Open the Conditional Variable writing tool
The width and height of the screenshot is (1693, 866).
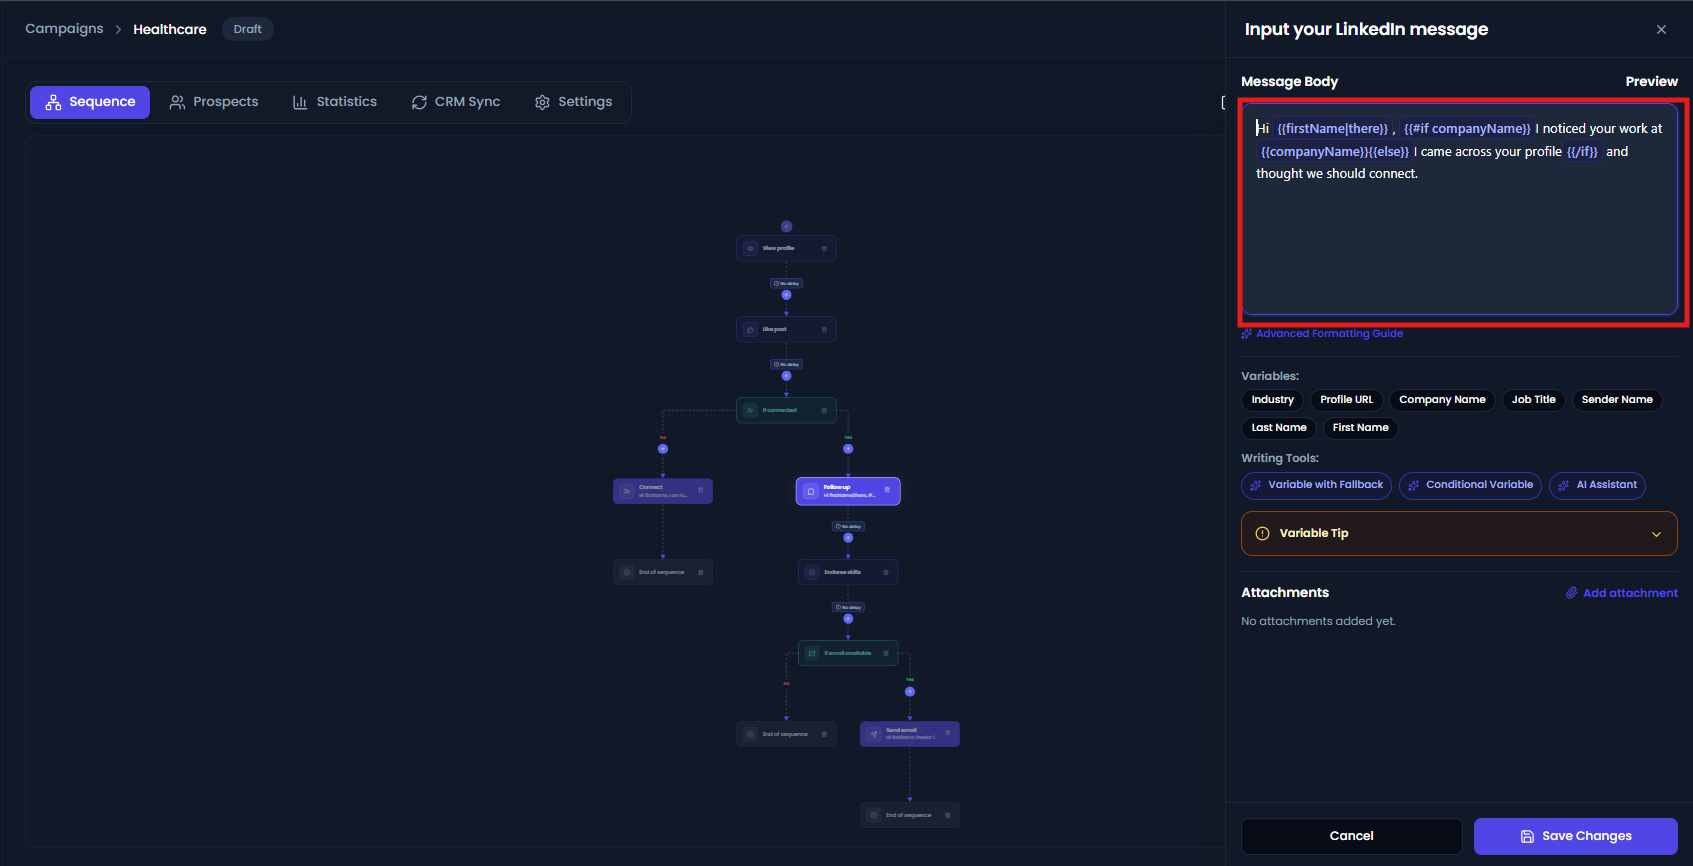click(x=1470, y=485)
